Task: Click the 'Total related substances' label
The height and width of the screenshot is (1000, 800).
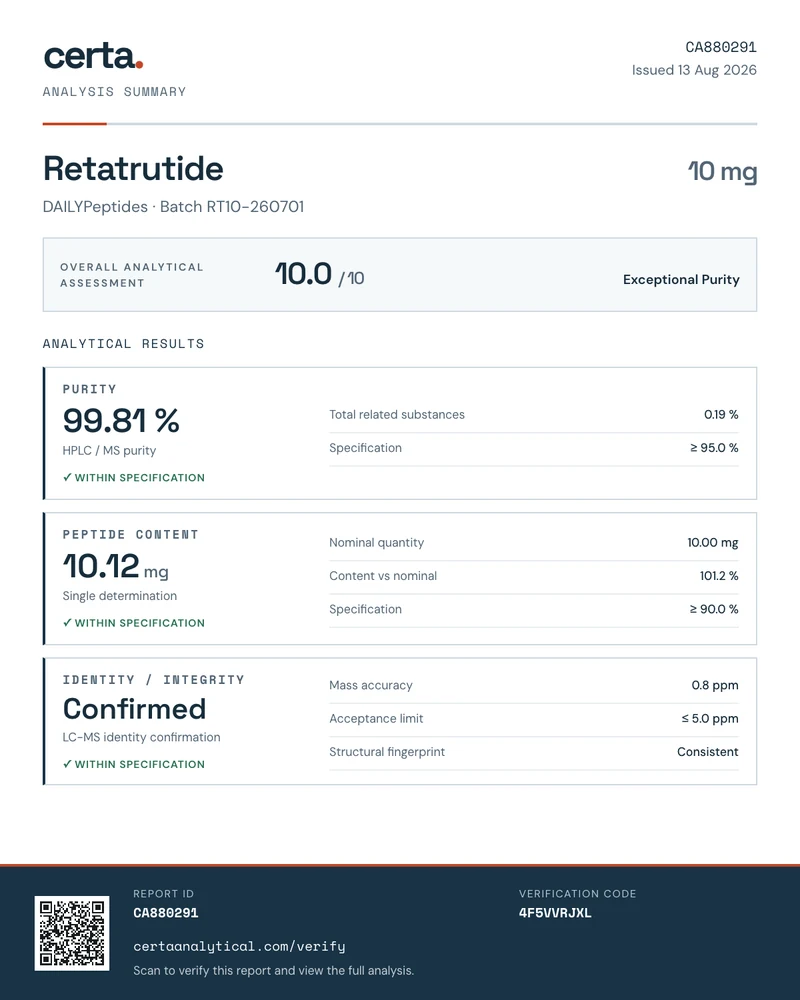Action: tap(397, 415)
